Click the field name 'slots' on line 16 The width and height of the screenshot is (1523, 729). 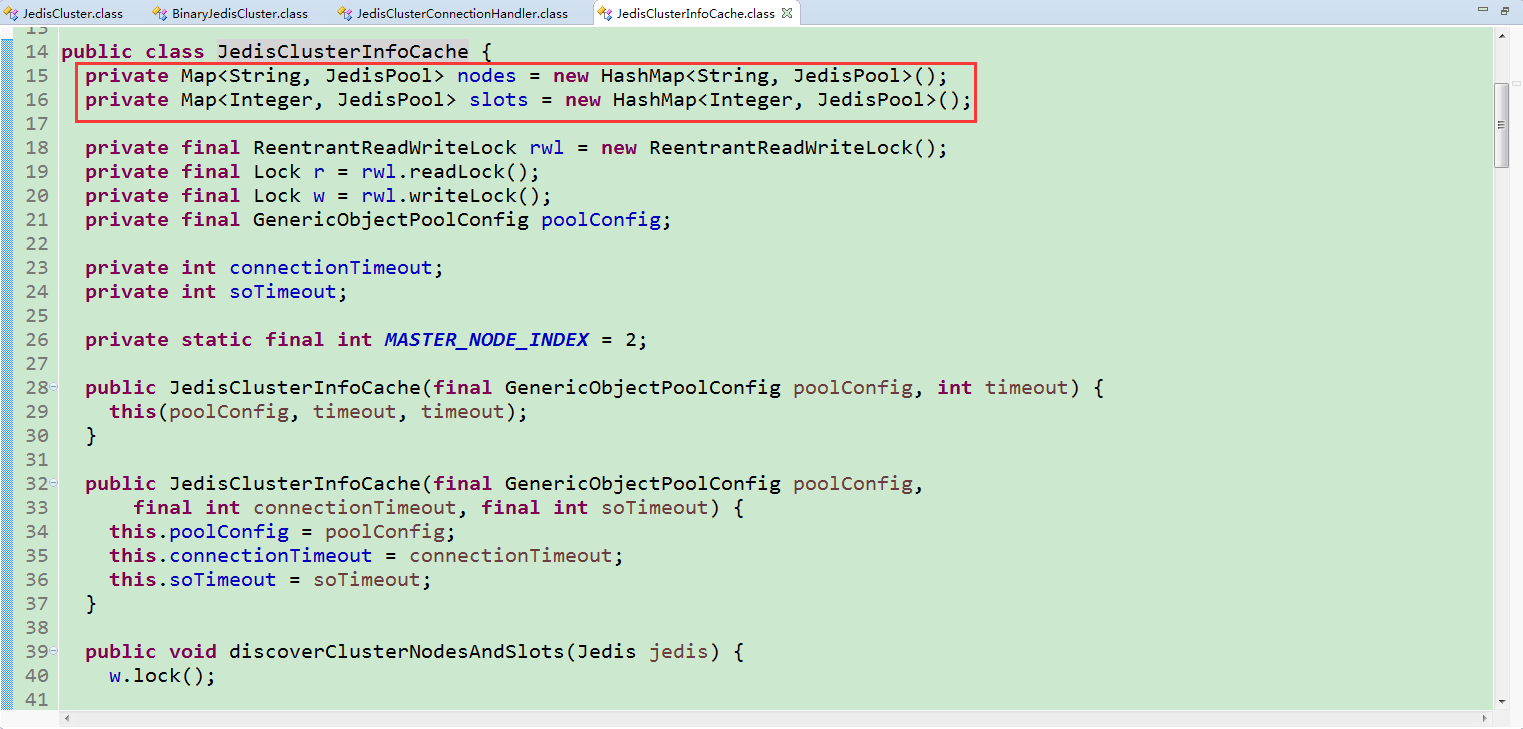click(x=499, y=100)
